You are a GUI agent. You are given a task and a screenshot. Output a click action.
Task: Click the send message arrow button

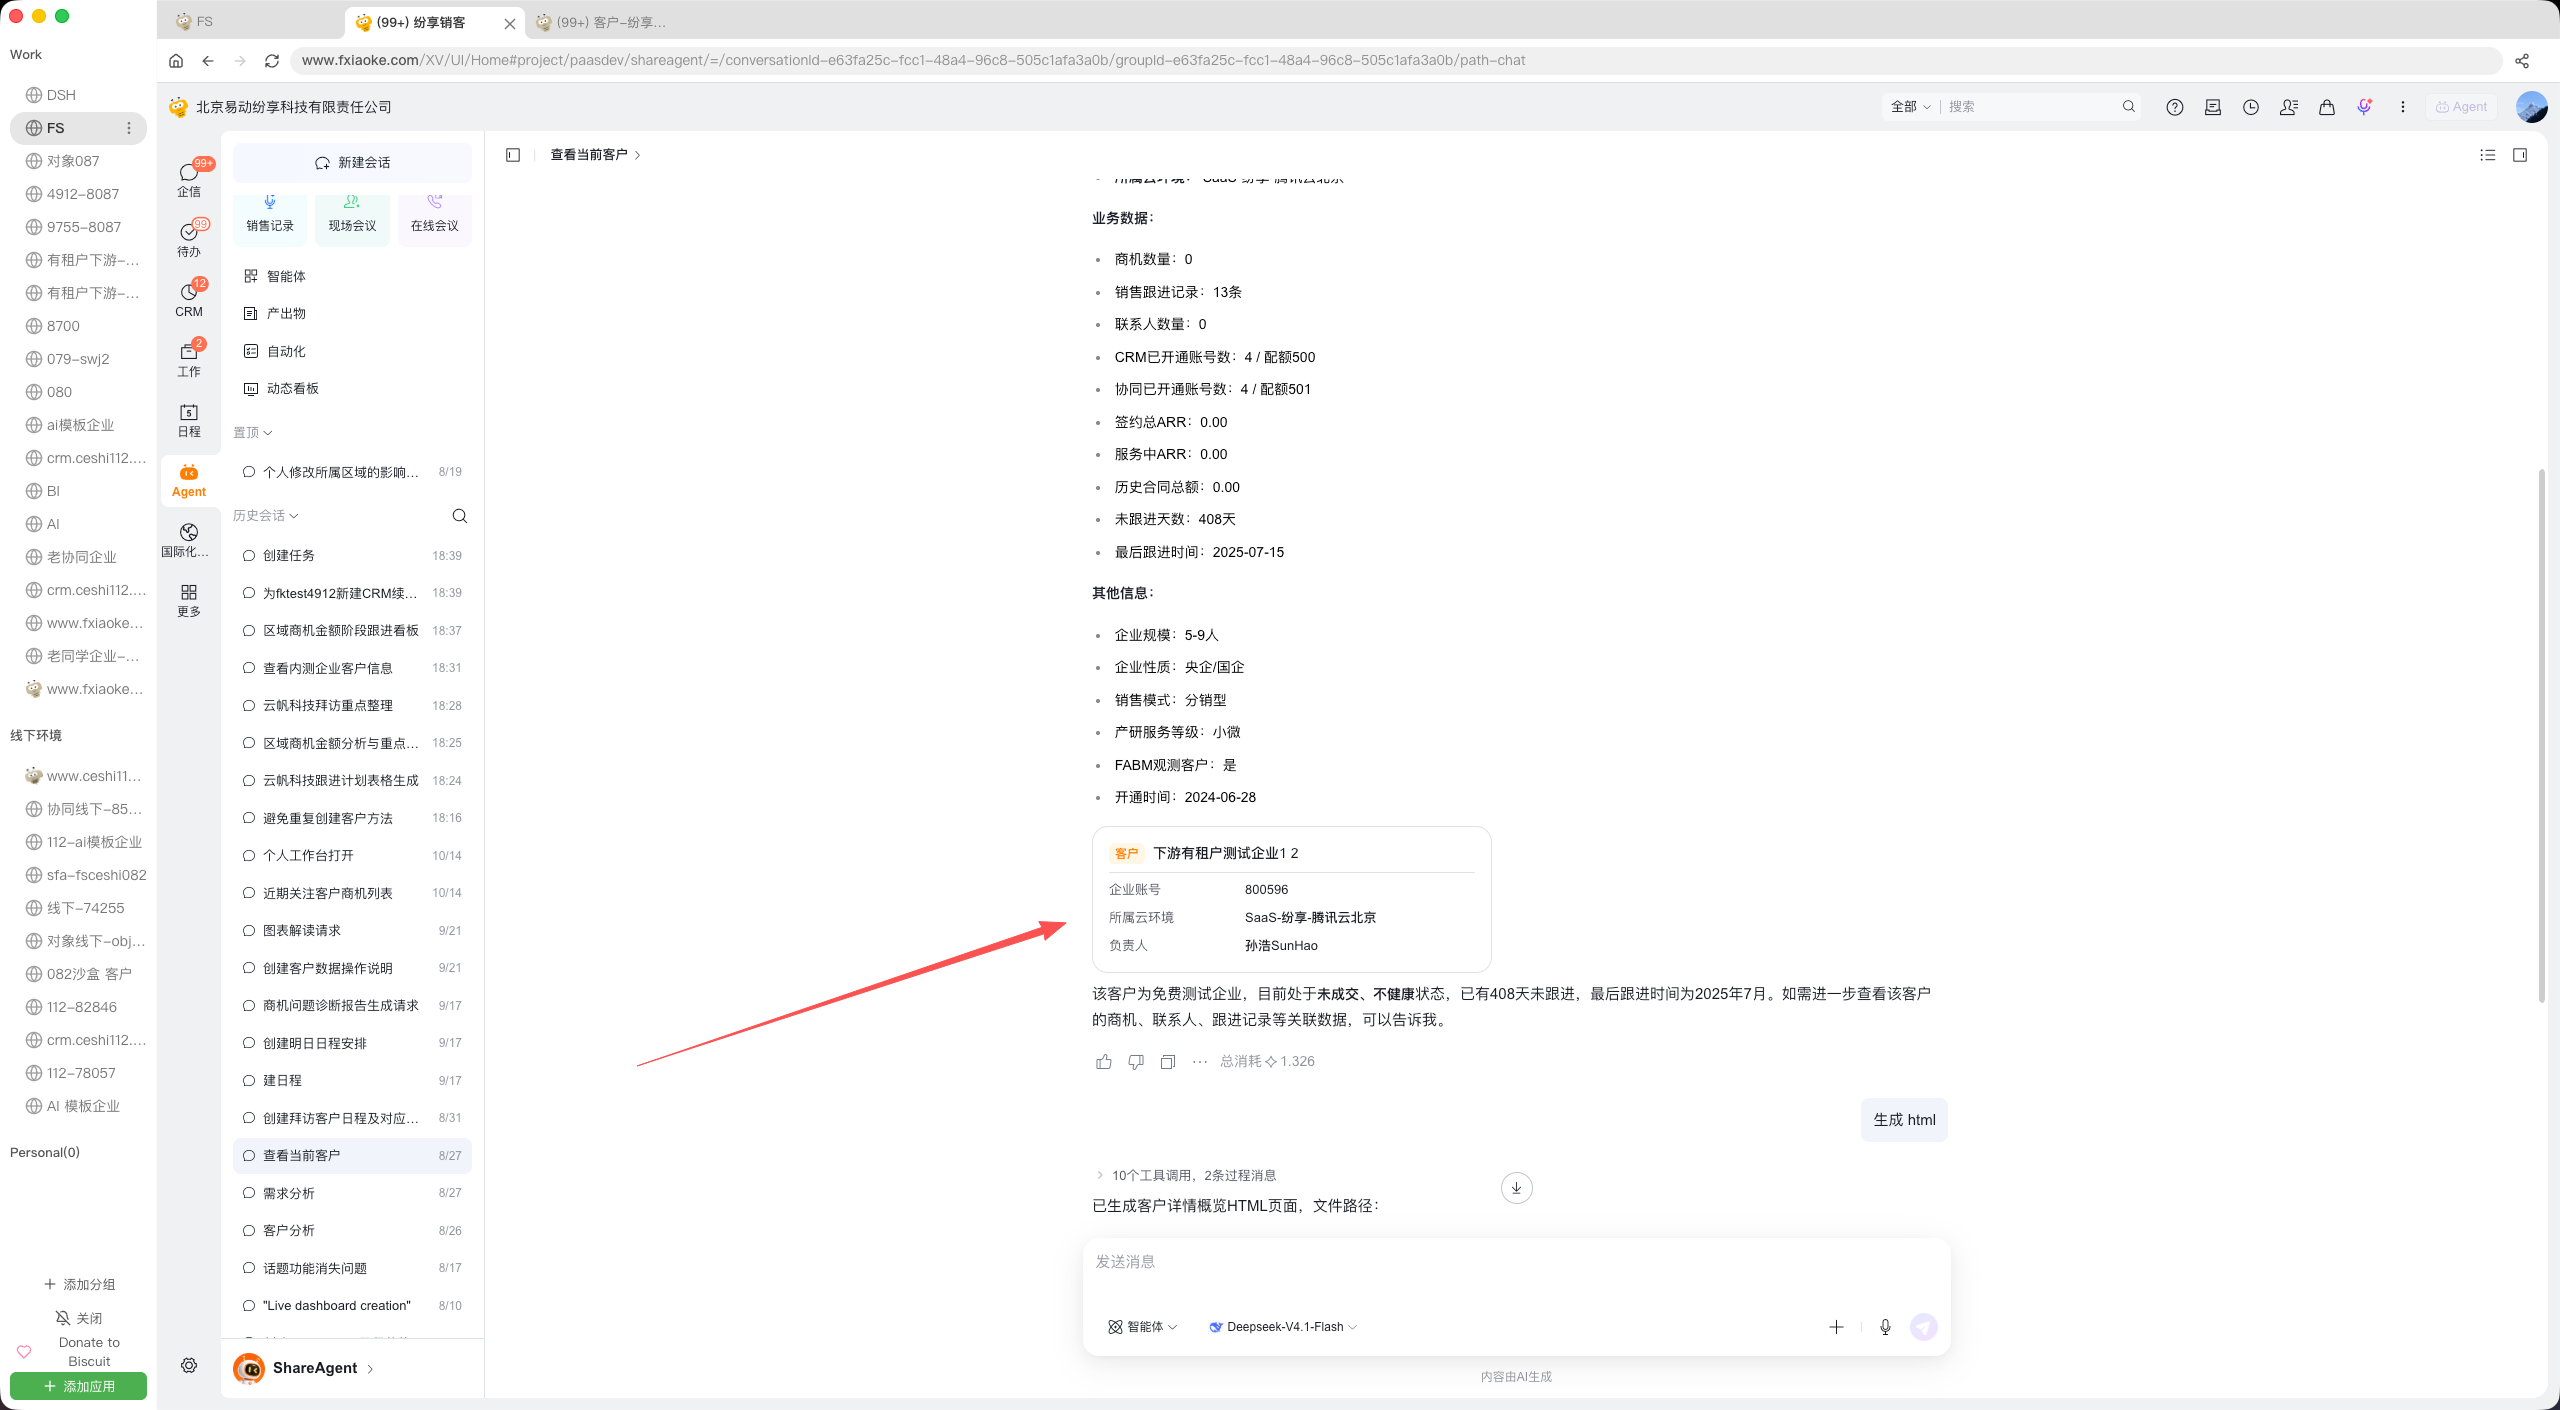[1924, 1327]
